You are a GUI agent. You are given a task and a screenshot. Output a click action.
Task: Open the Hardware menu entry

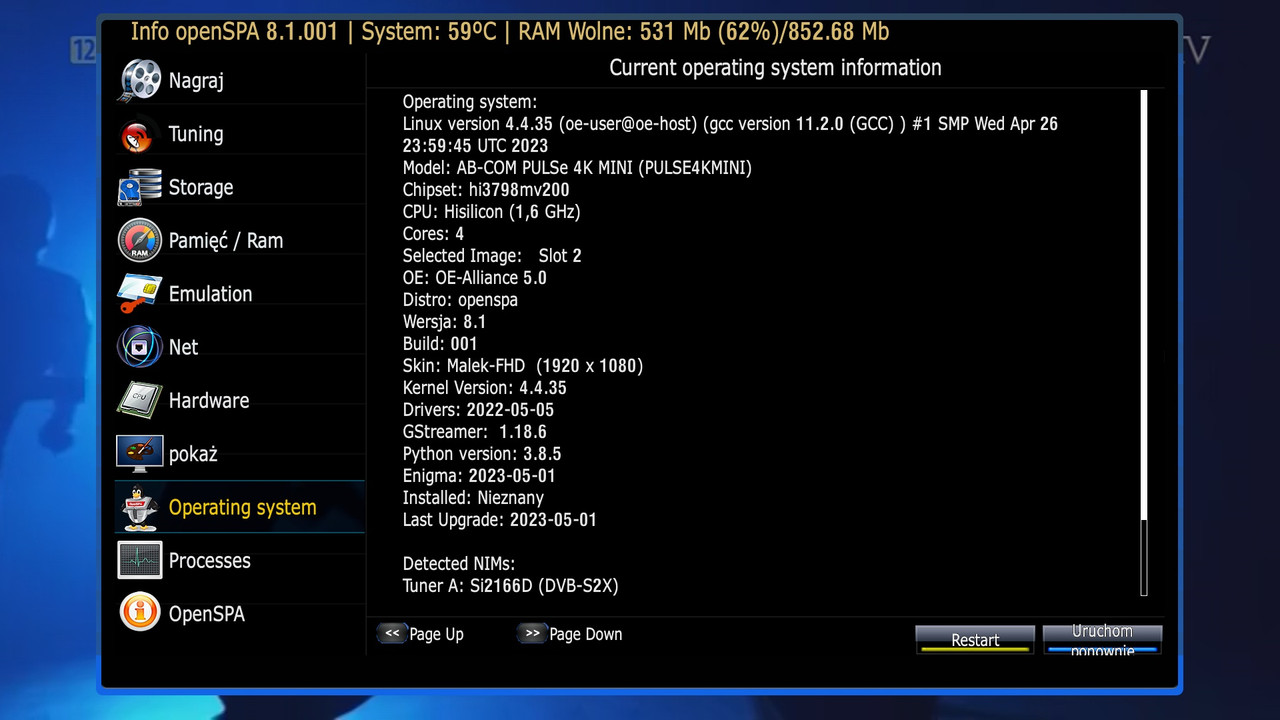click(x=240, y=401)
